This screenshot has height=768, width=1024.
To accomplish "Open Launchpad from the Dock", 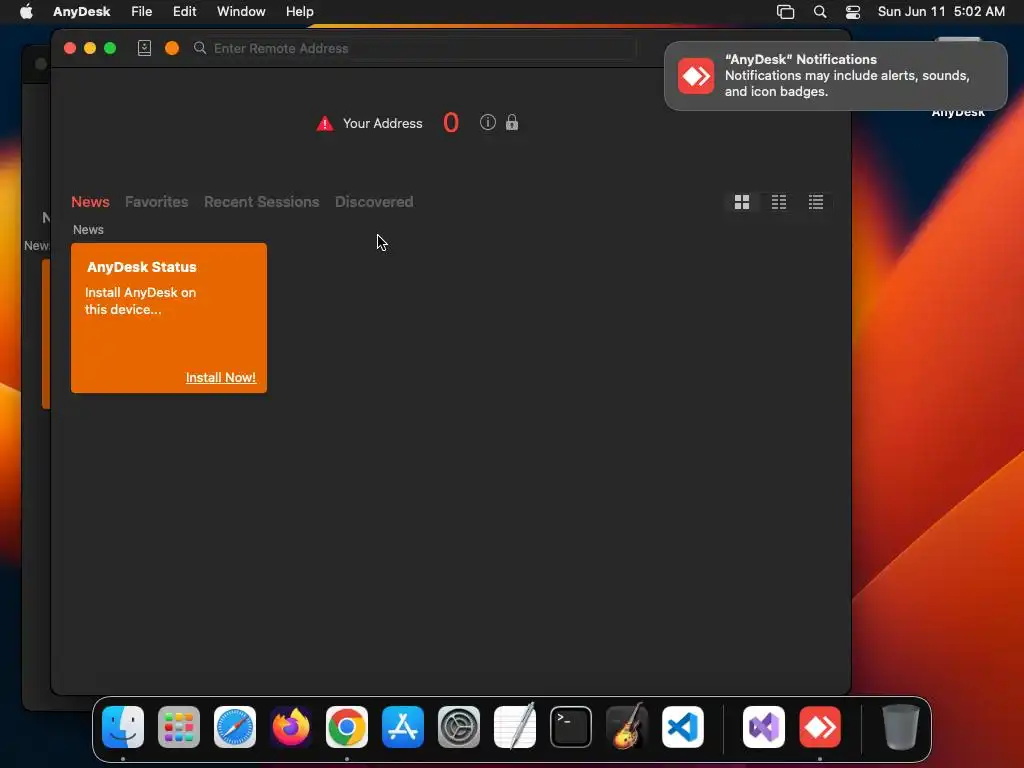I will pos(179,727).
